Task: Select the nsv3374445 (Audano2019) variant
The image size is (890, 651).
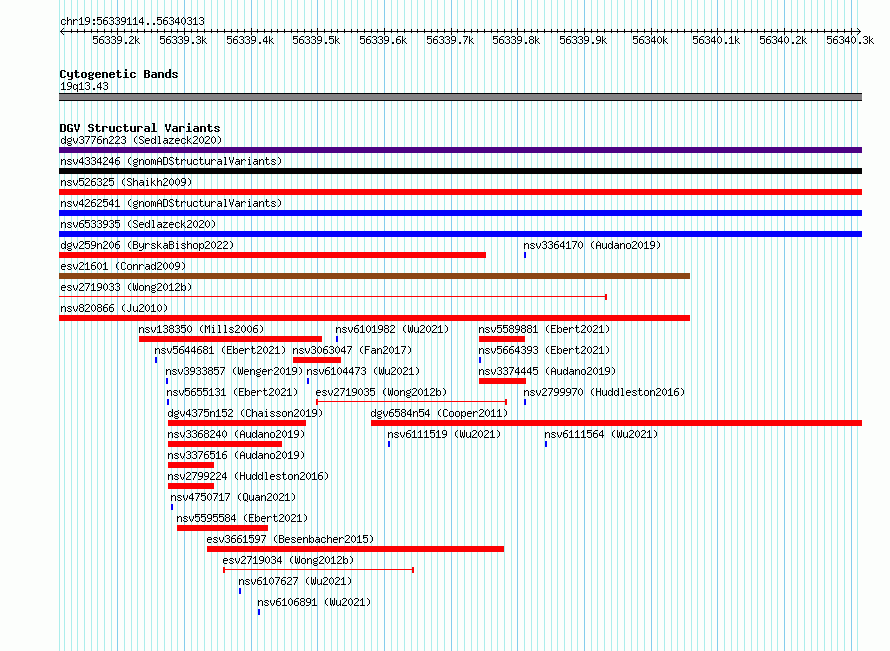Action: coord(502,381)
